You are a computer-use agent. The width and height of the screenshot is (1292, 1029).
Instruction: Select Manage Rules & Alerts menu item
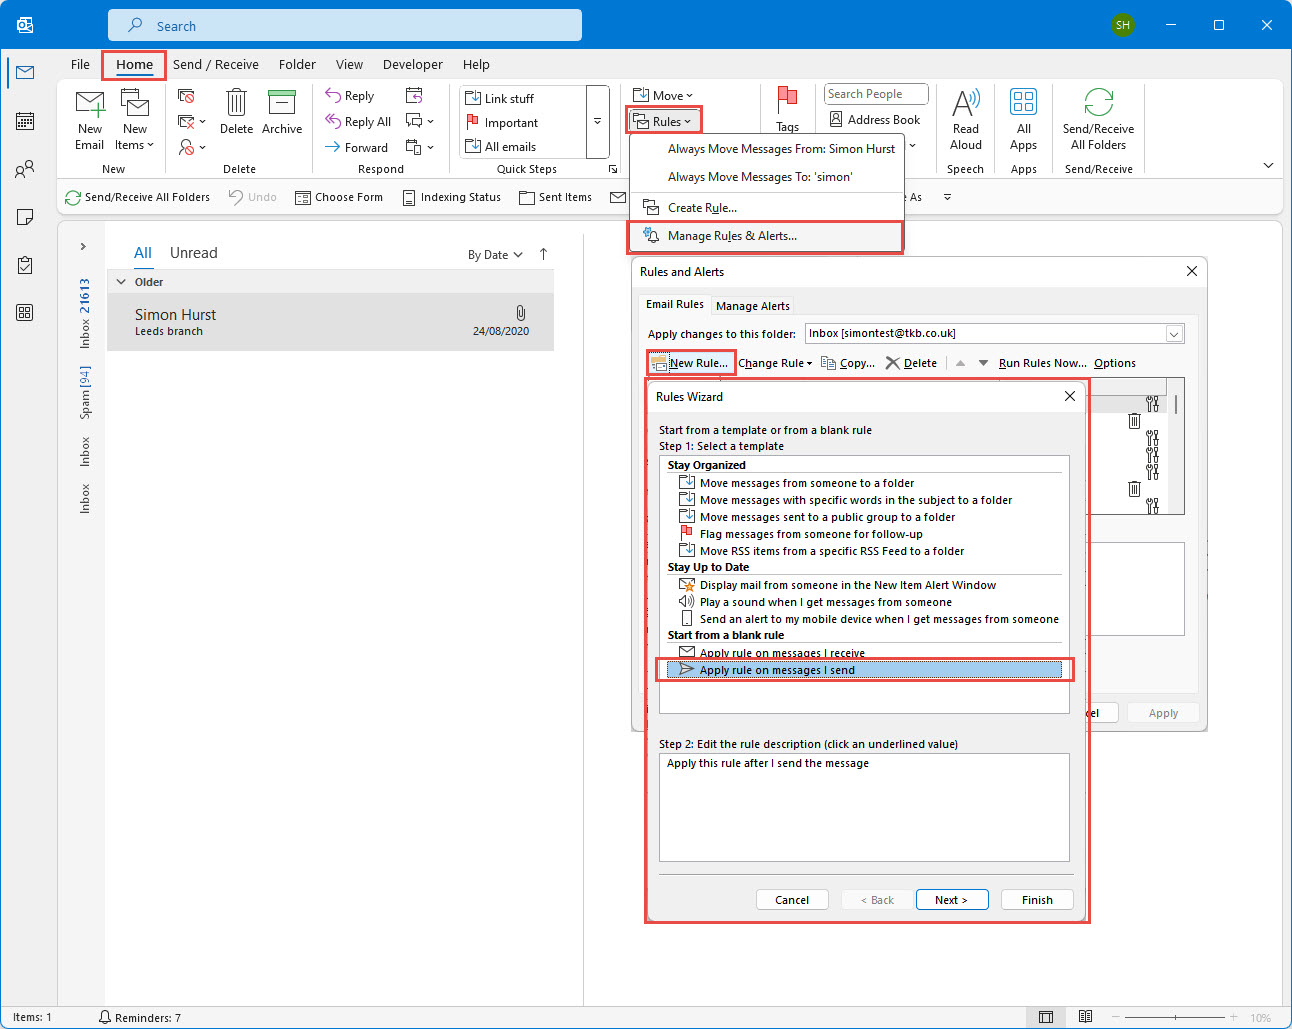[x=732, y=236]
